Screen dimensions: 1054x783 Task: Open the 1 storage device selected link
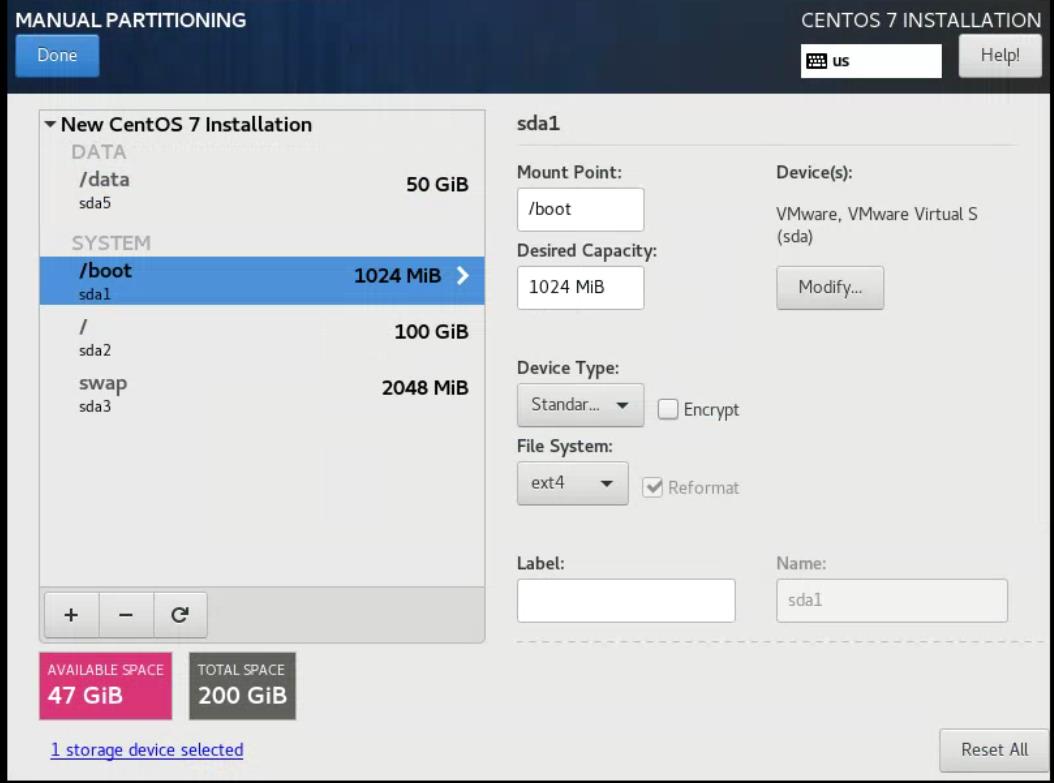(147, 750)
